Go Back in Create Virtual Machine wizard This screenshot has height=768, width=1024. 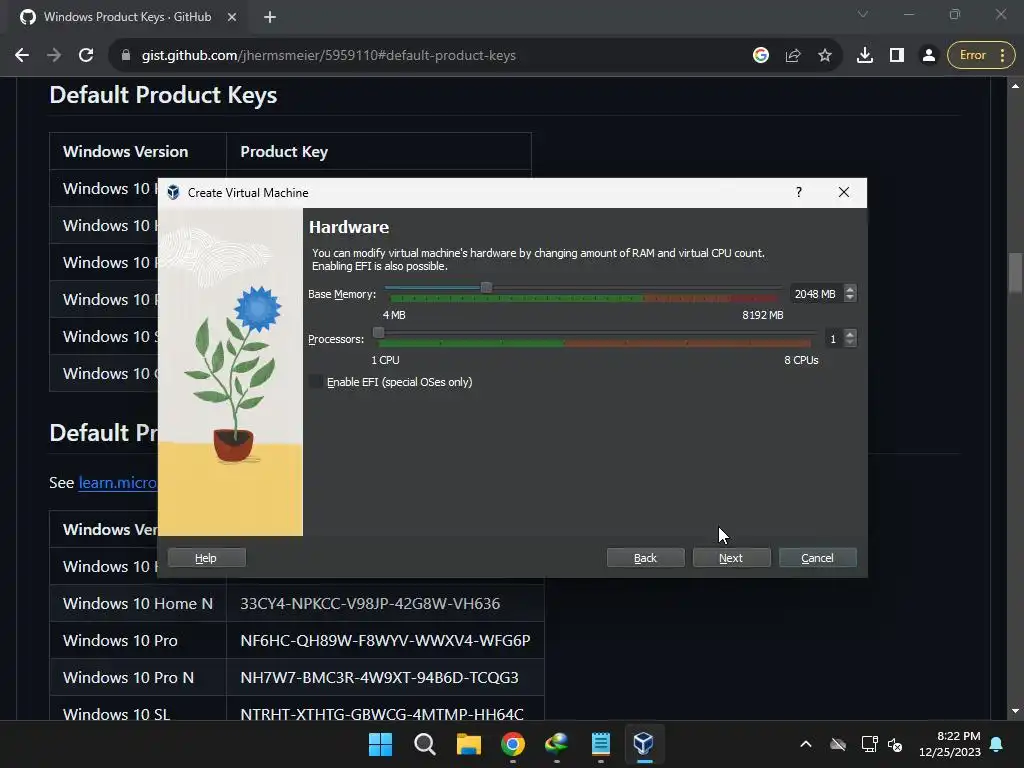(x=645, y=558)
